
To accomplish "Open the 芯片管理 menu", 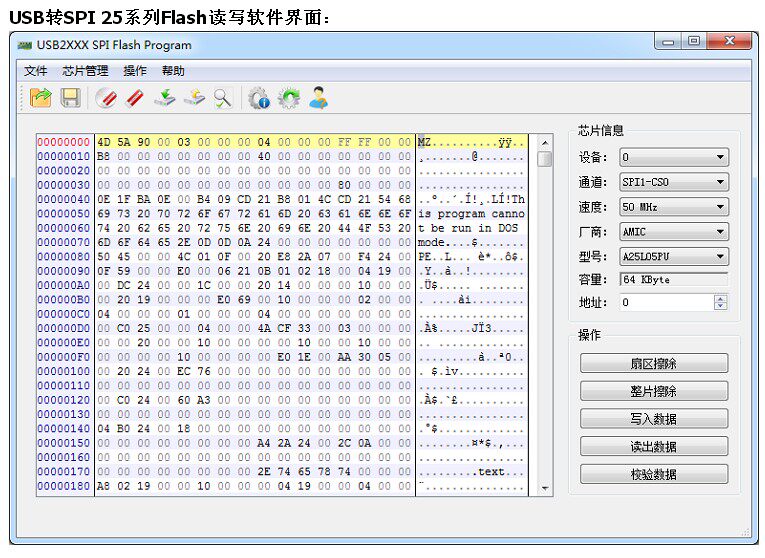I will (85, 71).
